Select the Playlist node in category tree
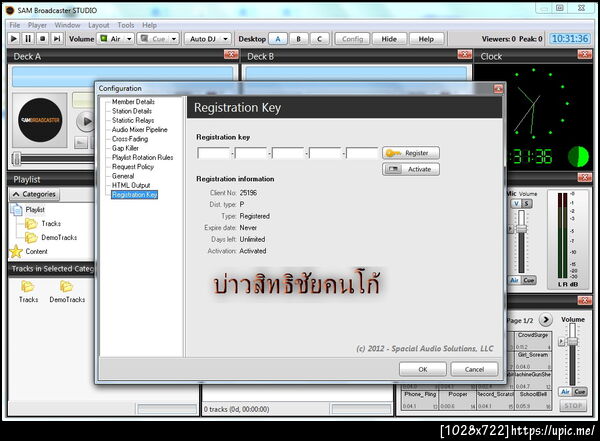 click(35, 209)
